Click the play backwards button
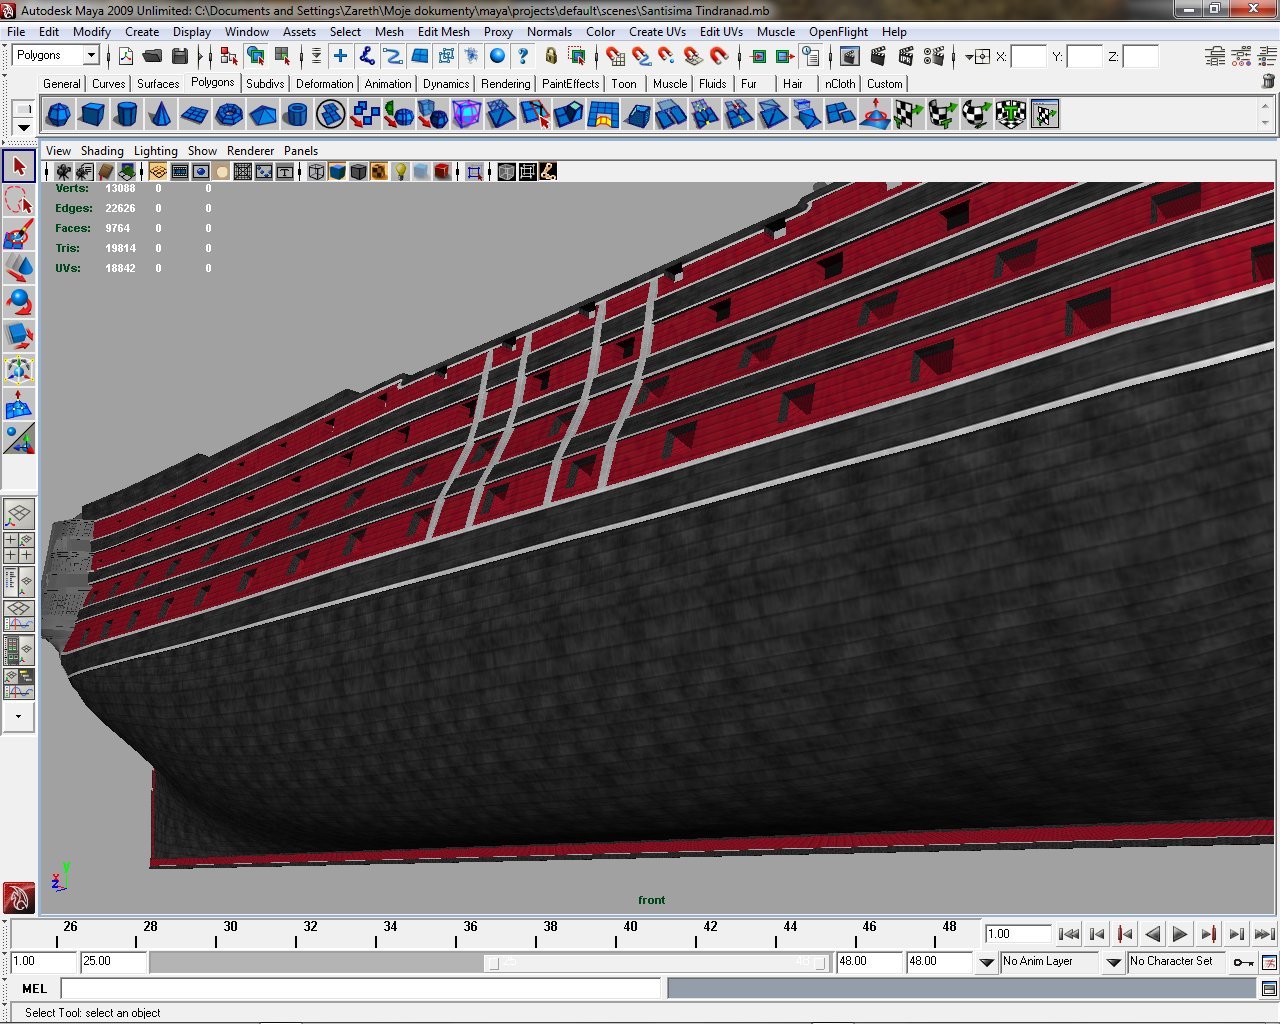Image resolution: width=1280 pixels, height=1024 pixels. coord(1152,934)
